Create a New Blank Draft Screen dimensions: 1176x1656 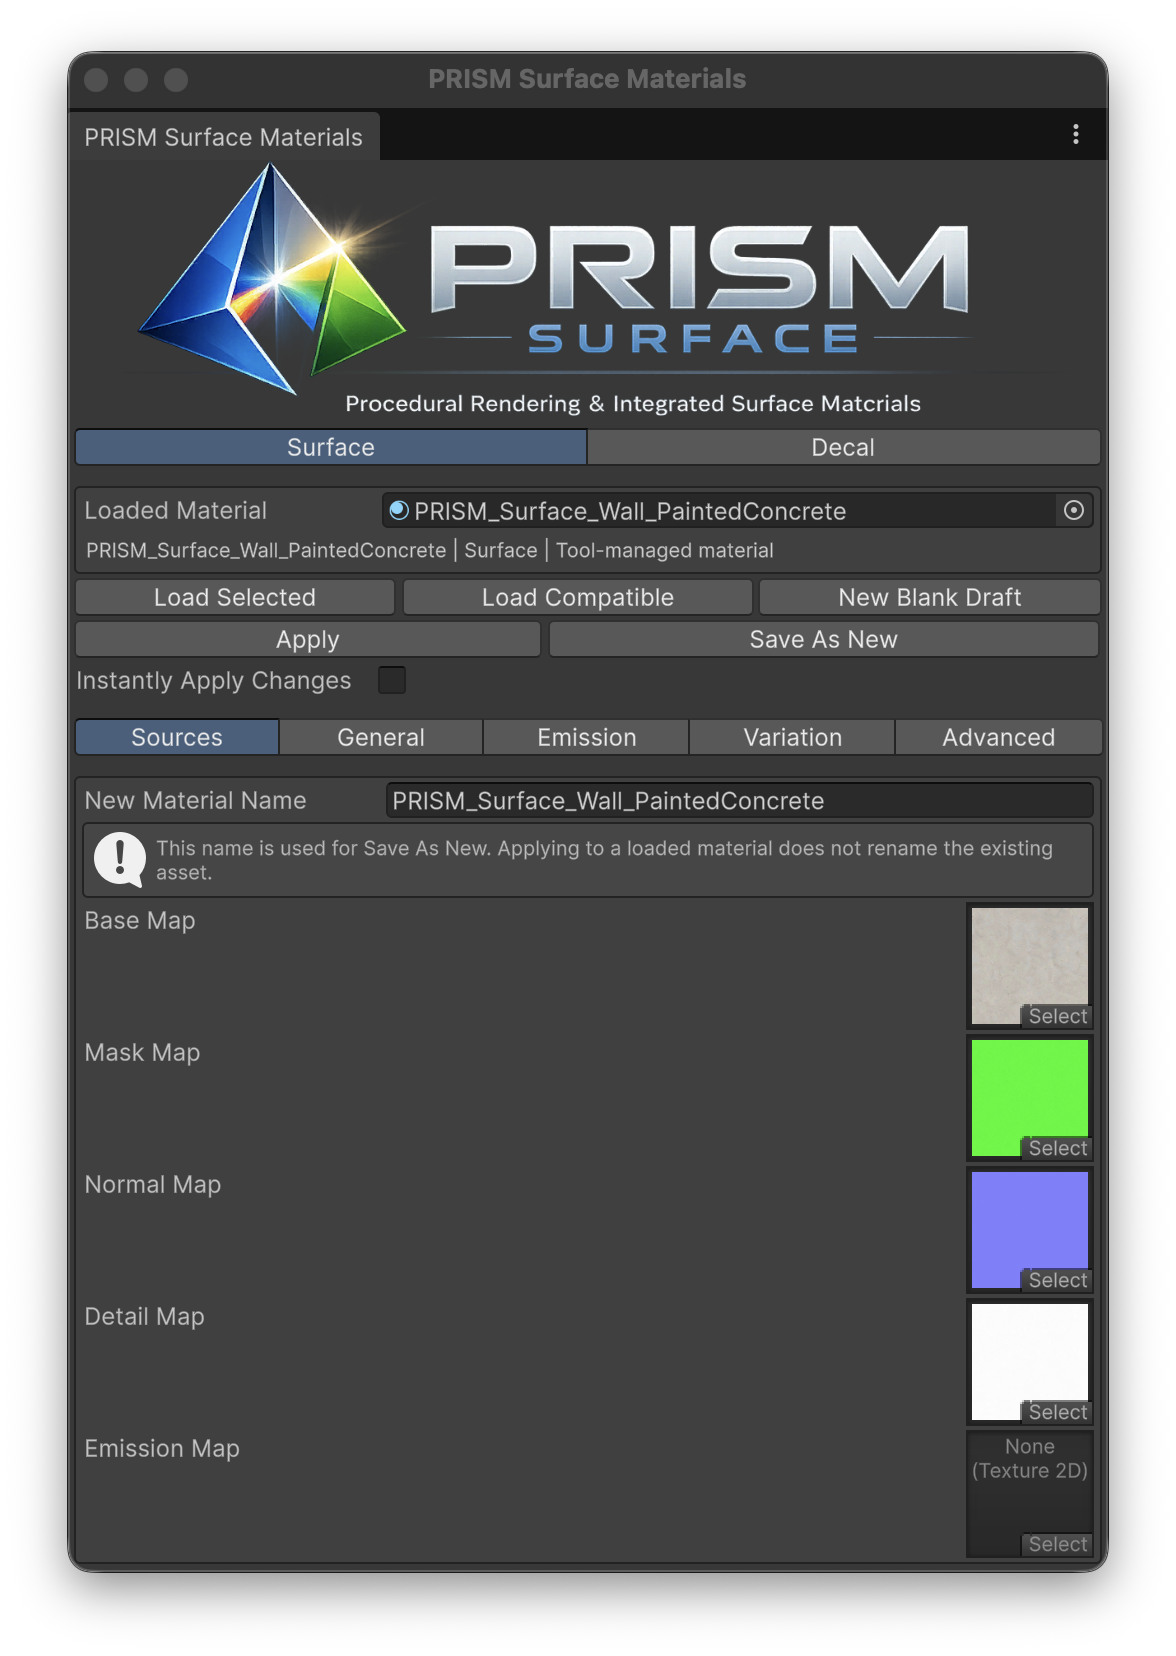[930, 597]
